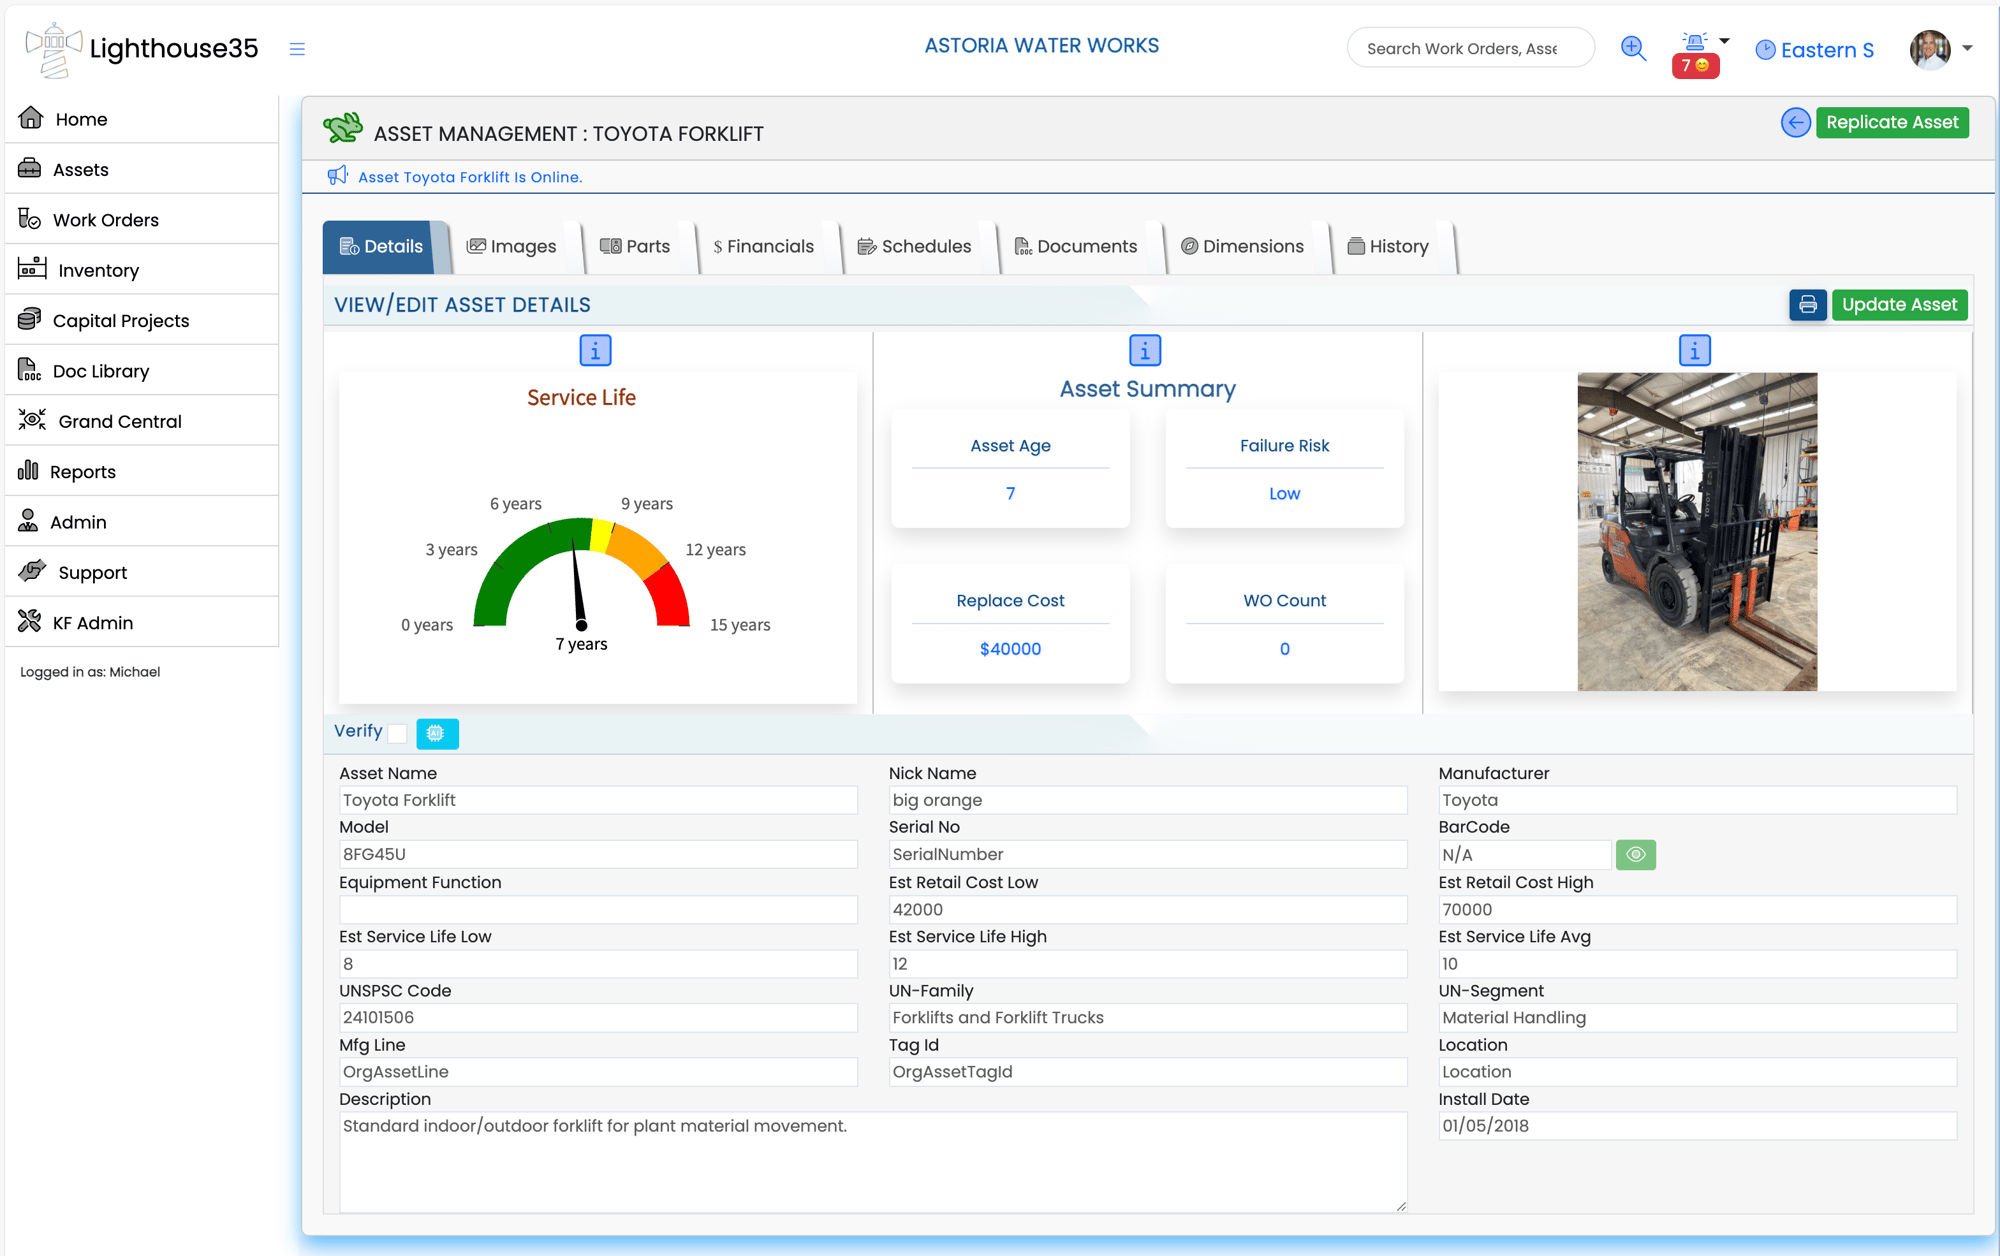The image size is (2000, 1256).
Task: Open the History tab
Action: coord(1388,247)
